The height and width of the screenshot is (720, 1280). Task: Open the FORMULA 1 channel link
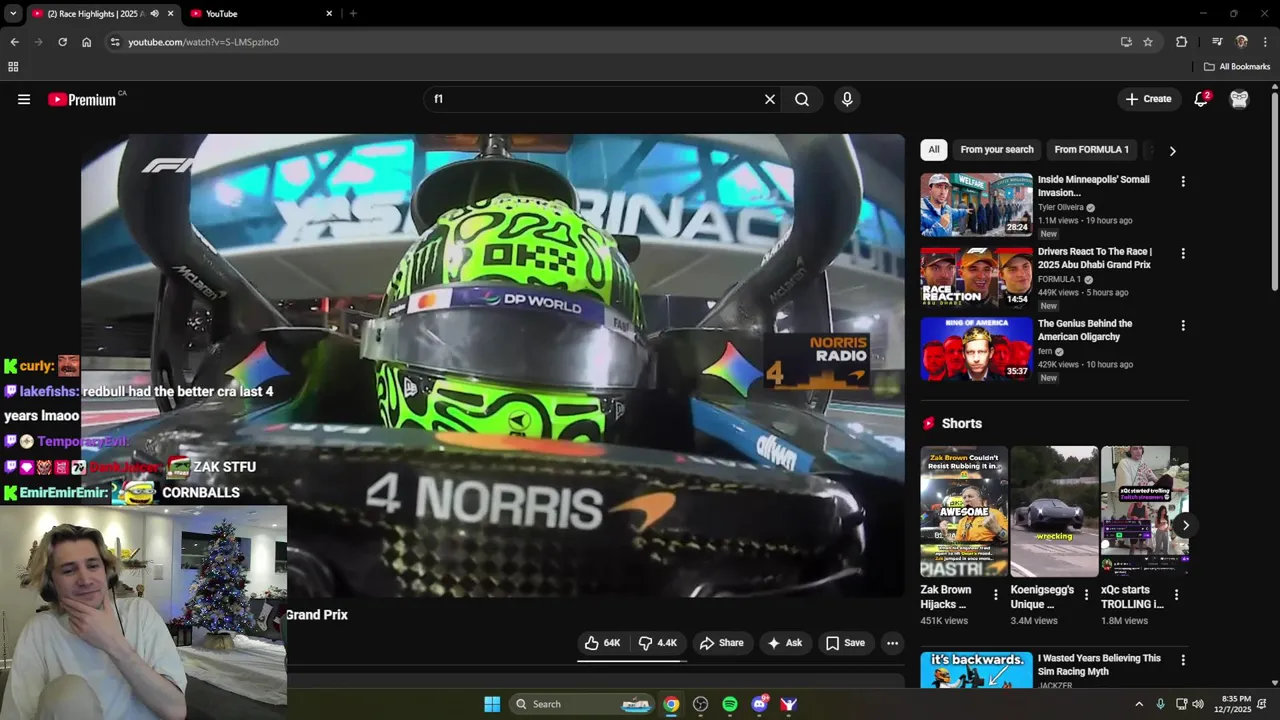(1059, 280)
